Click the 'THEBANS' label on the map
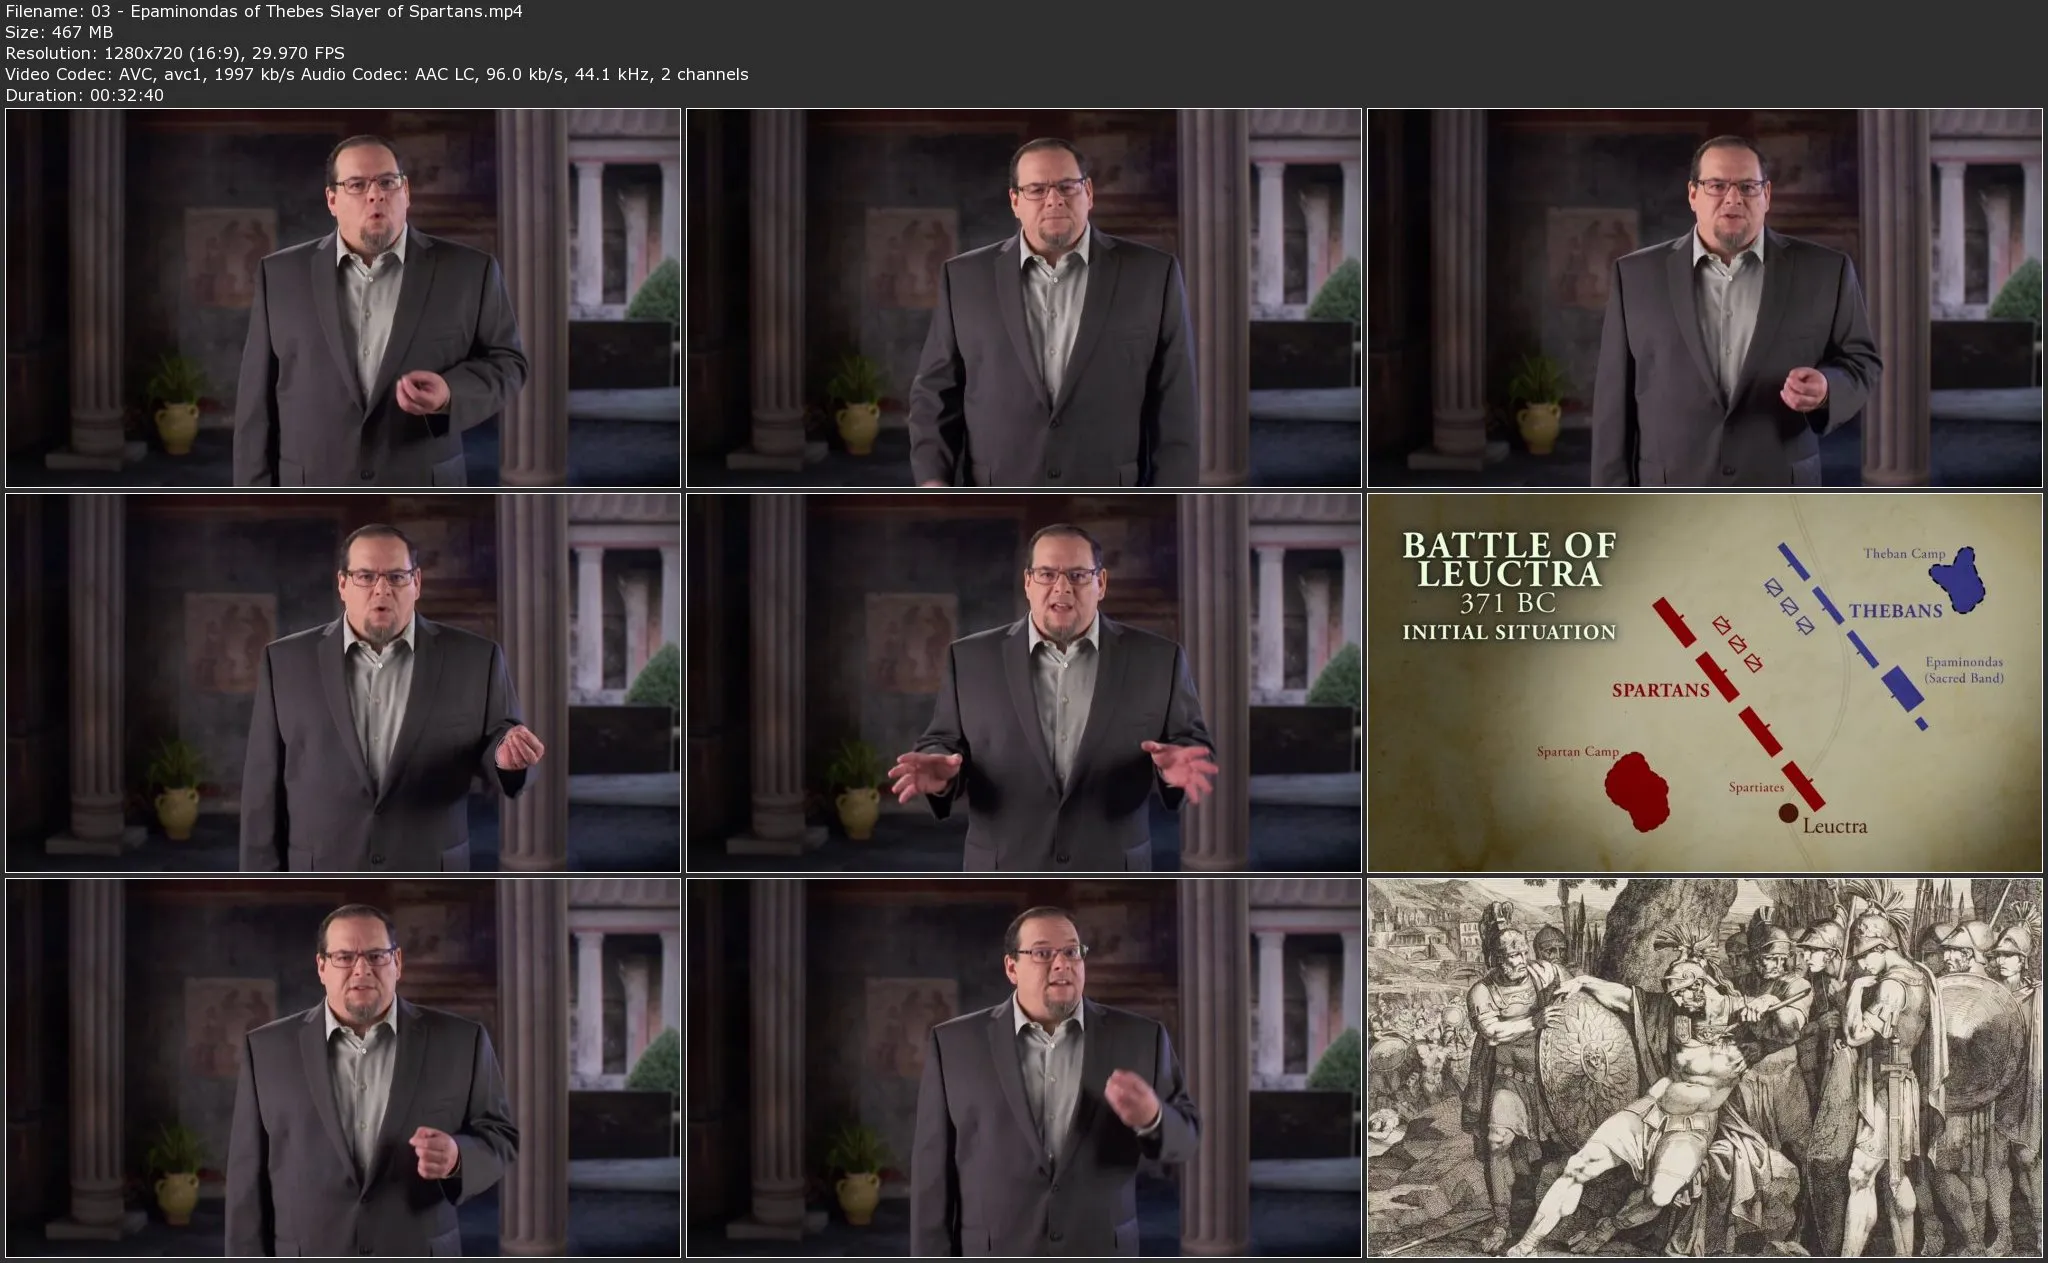The height and width of the screenshot is (1263, 2048). click(x=1895, y=611)
